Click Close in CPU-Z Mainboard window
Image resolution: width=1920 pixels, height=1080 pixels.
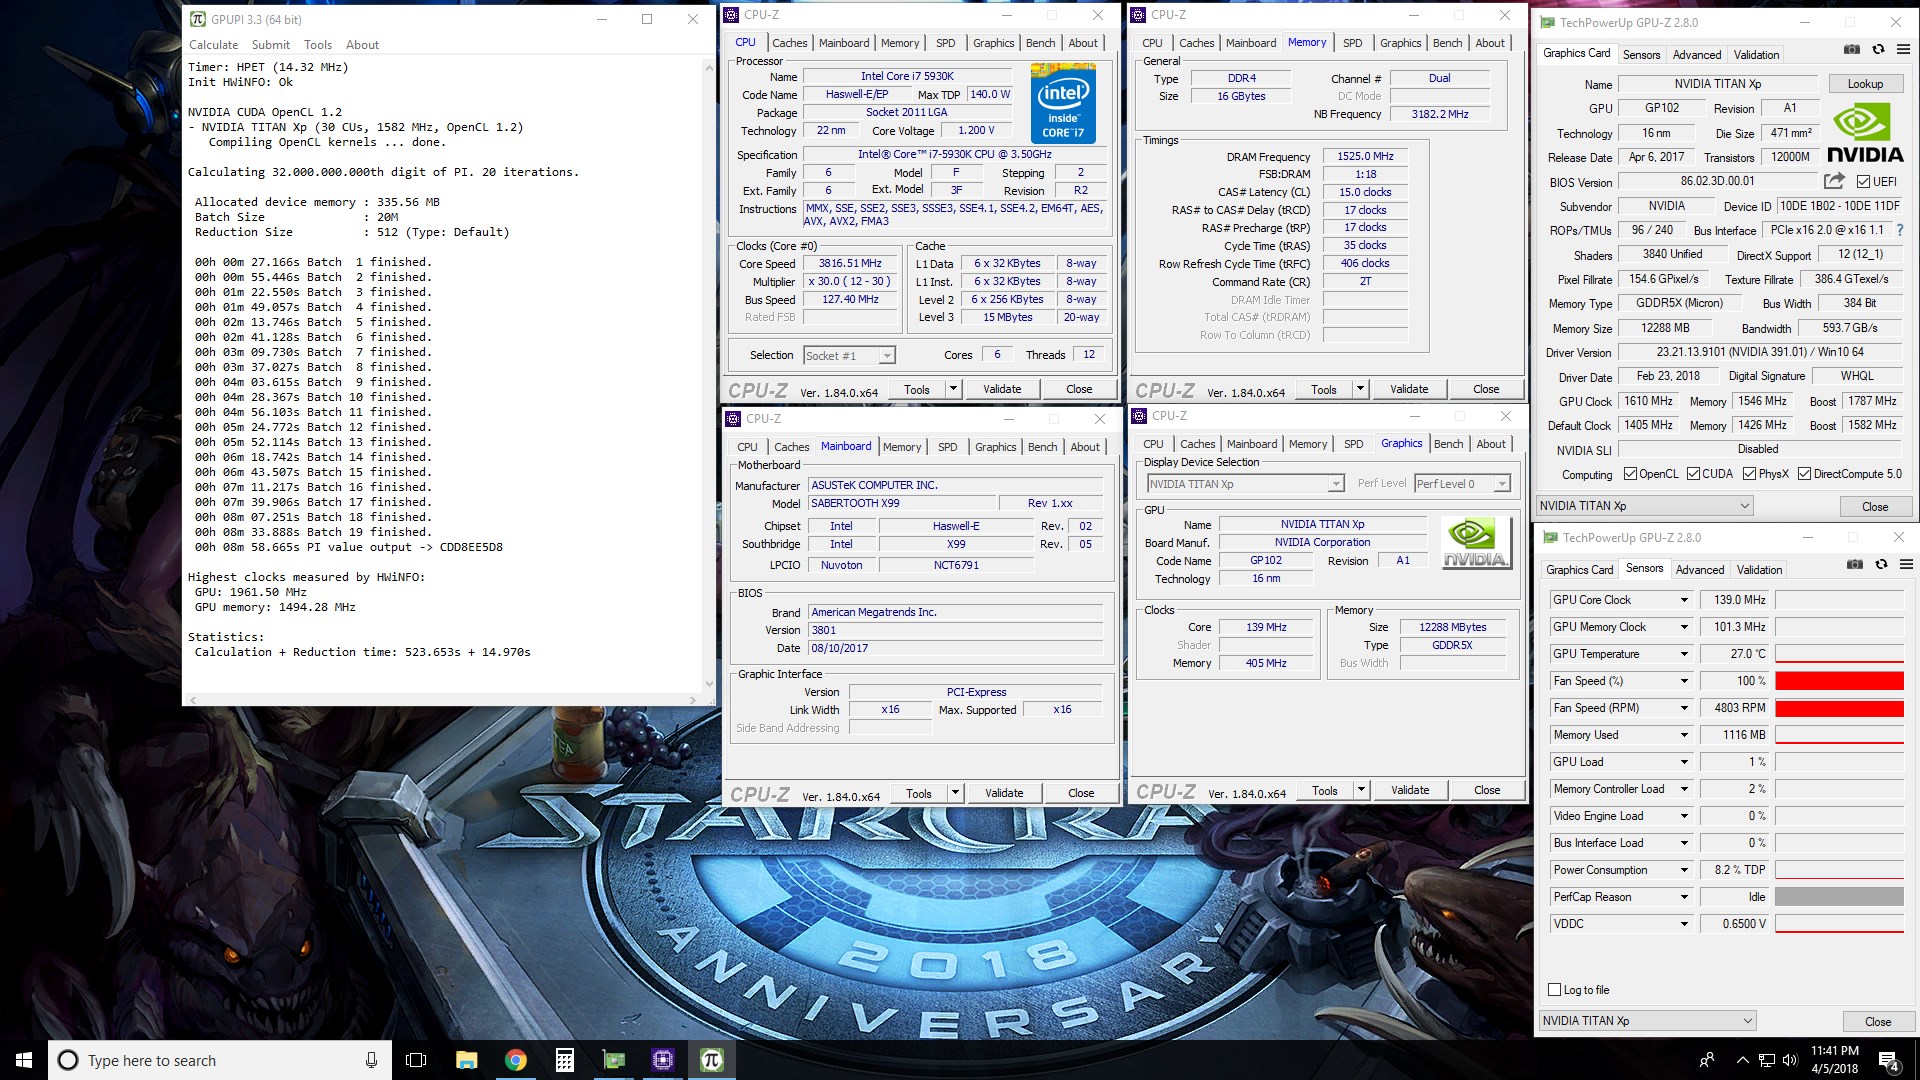[1081, 793]
